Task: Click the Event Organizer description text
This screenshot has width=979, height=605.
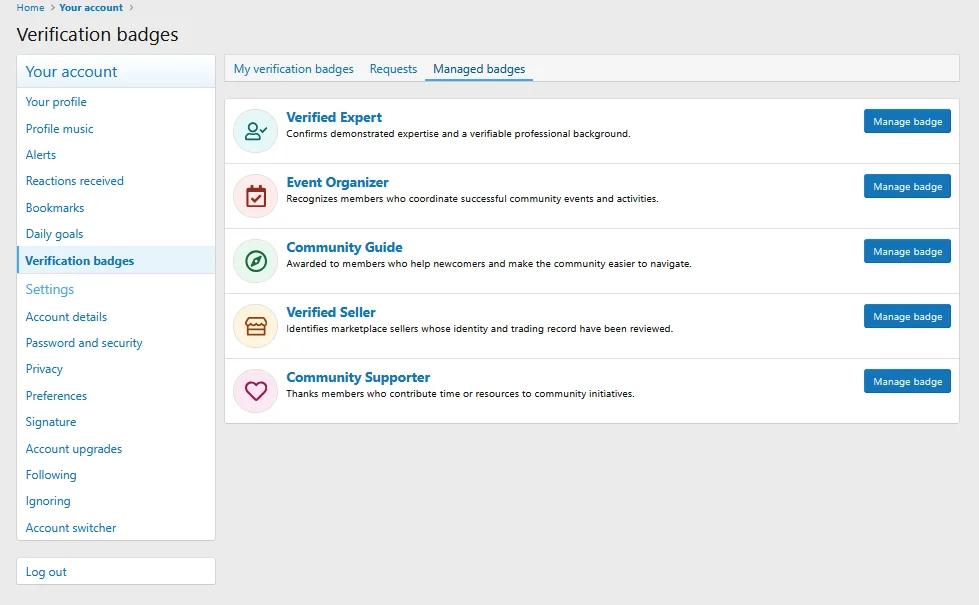Action: (472, 199)
